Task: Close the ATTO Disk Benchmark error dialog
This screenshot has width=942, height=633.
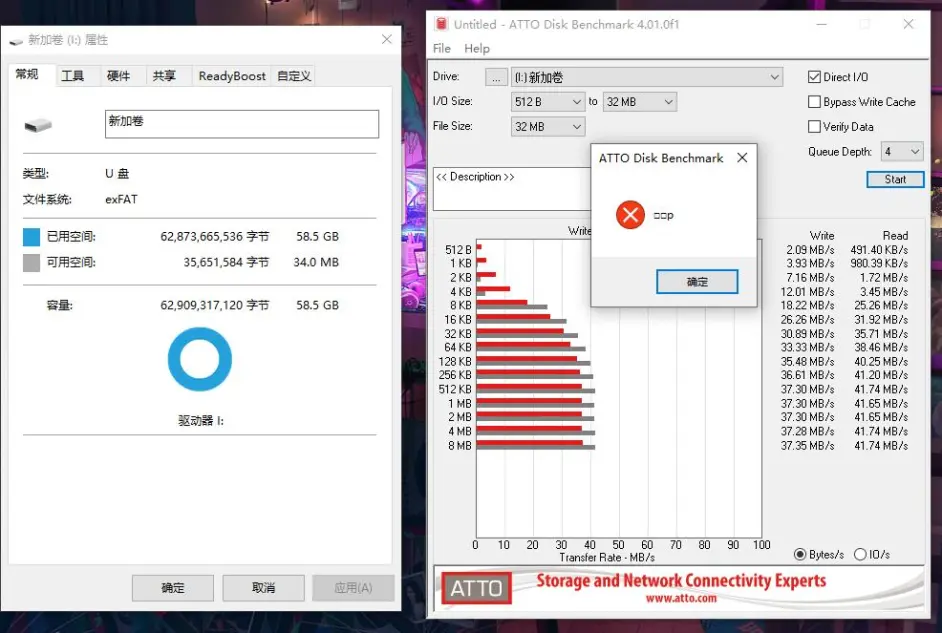Action: [x=743, y=157]
